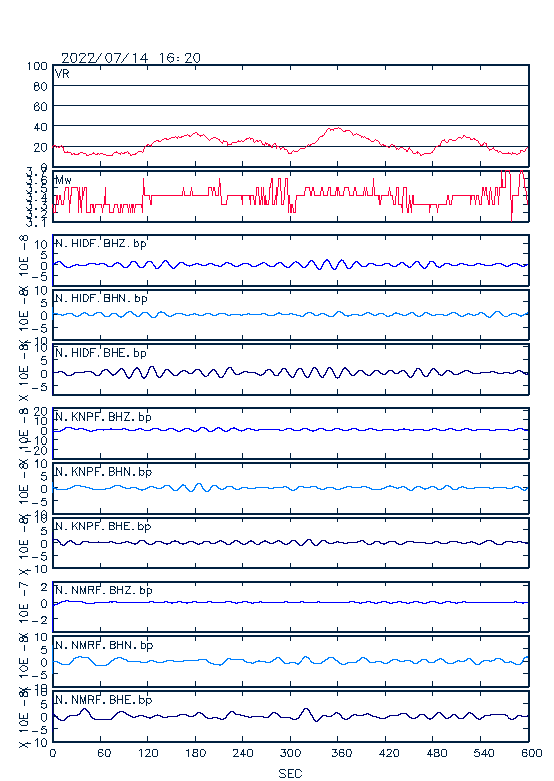Click the N.KNPF.BHZ.bp trace label
This screenshot has height=781, width=554.
pyautogui.click(x=103, y=416)
